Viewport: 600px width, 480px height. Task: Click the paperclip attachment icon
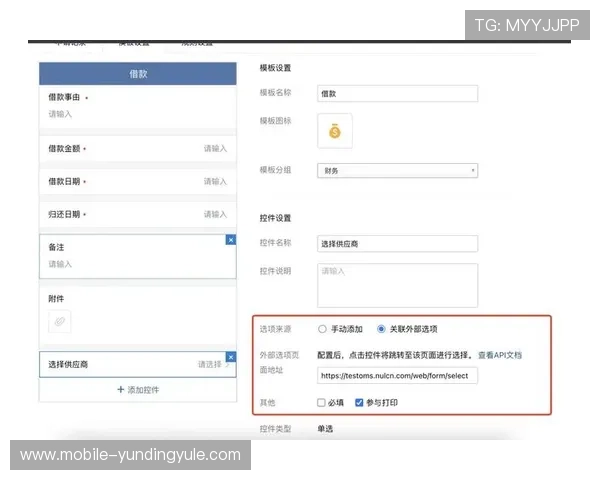60,321
